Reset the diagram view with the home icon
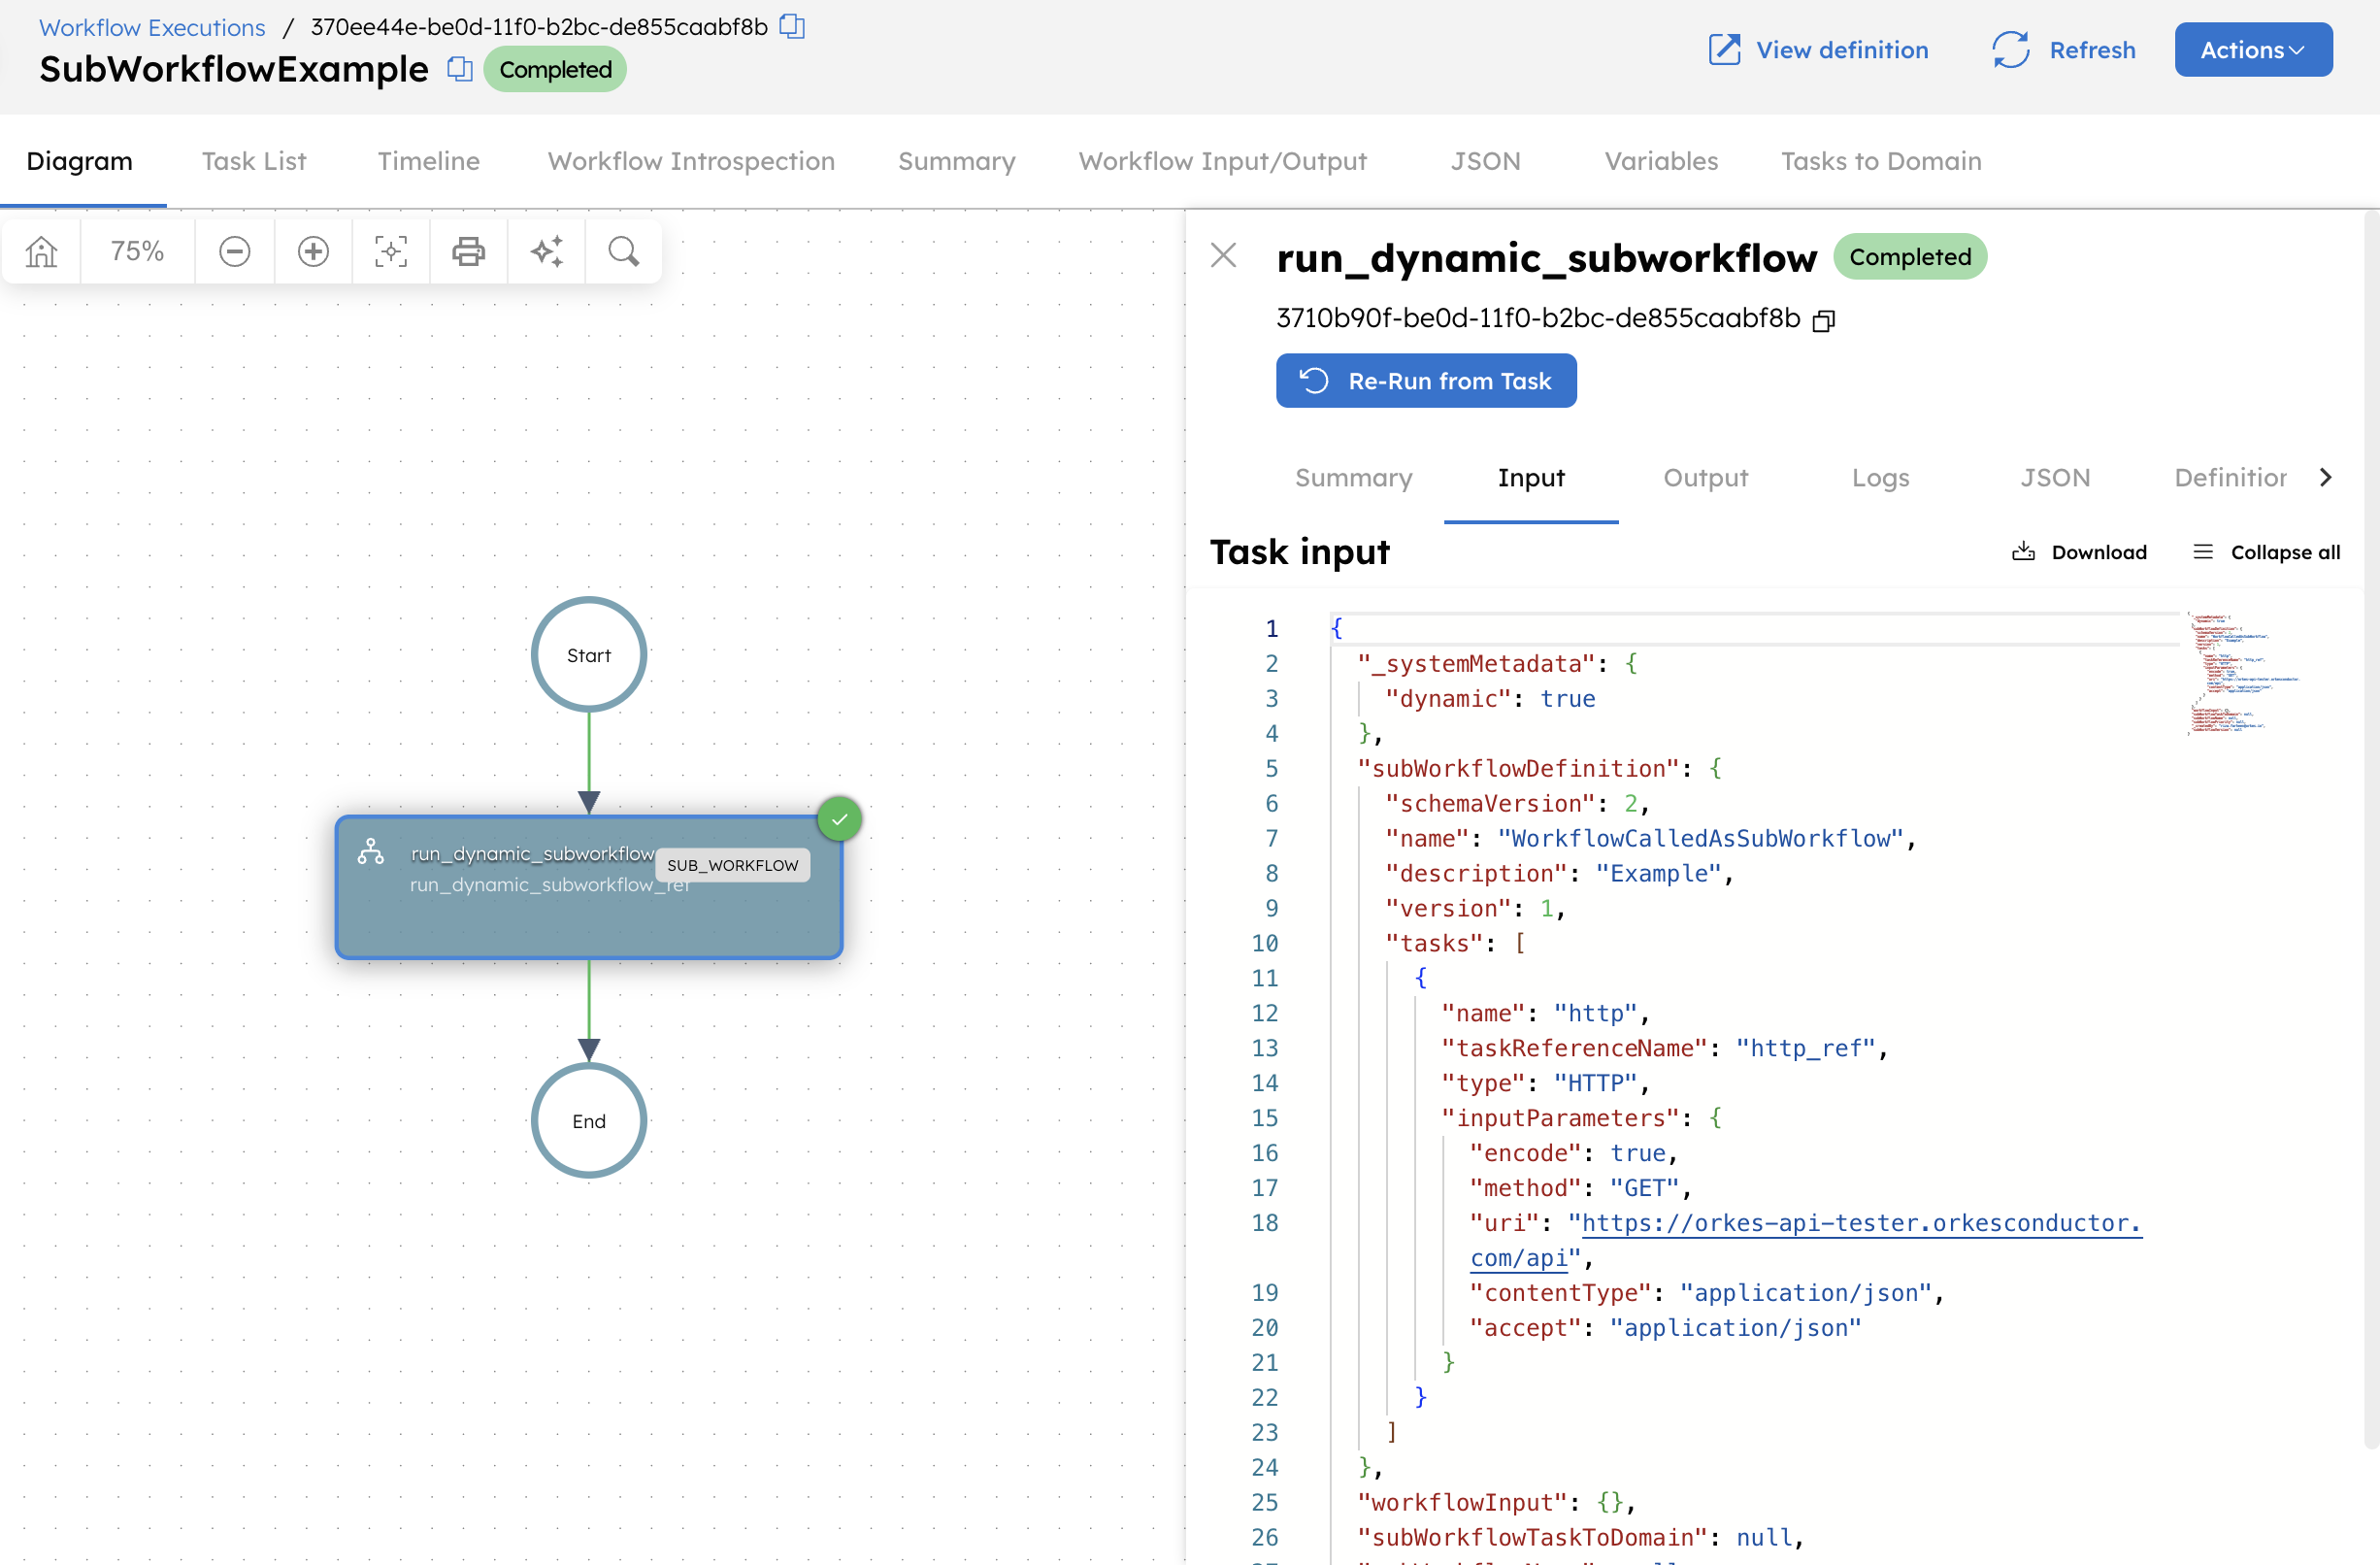This screenshot has height=1565, width=2380. [40, 251]
